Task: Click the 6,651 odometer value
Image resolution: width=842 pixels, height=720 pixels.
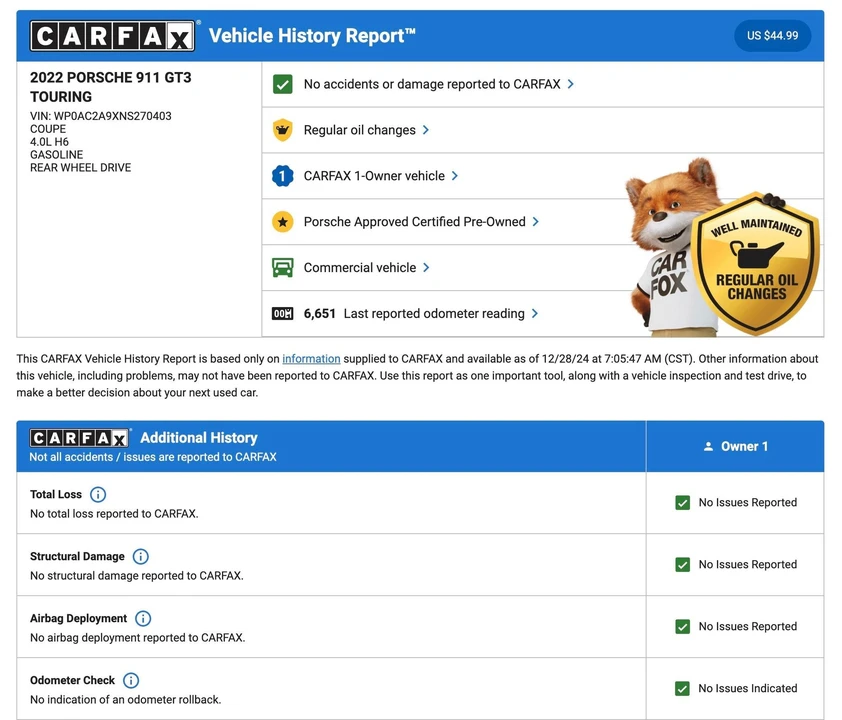Action: (320, 314)
